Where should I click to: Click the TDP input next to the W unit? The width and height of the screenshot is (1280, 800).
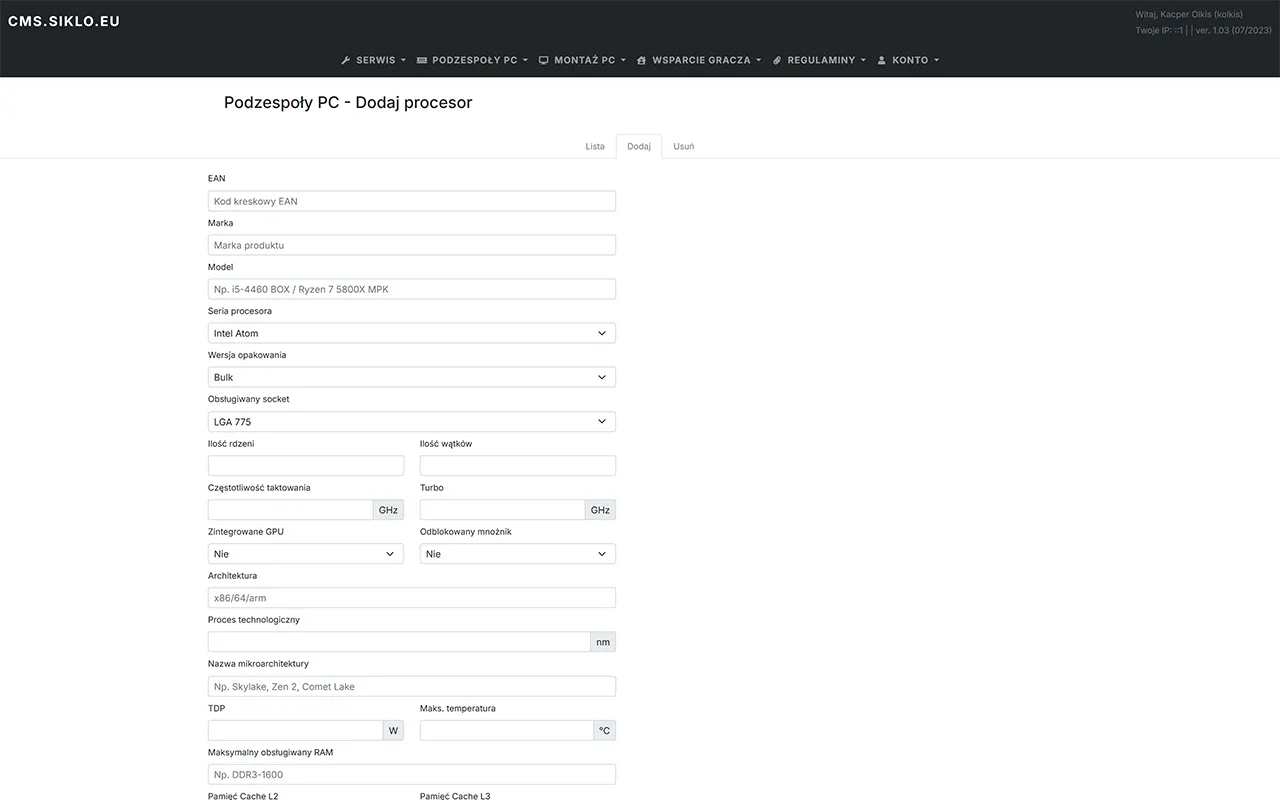click(x=295, y=730)
